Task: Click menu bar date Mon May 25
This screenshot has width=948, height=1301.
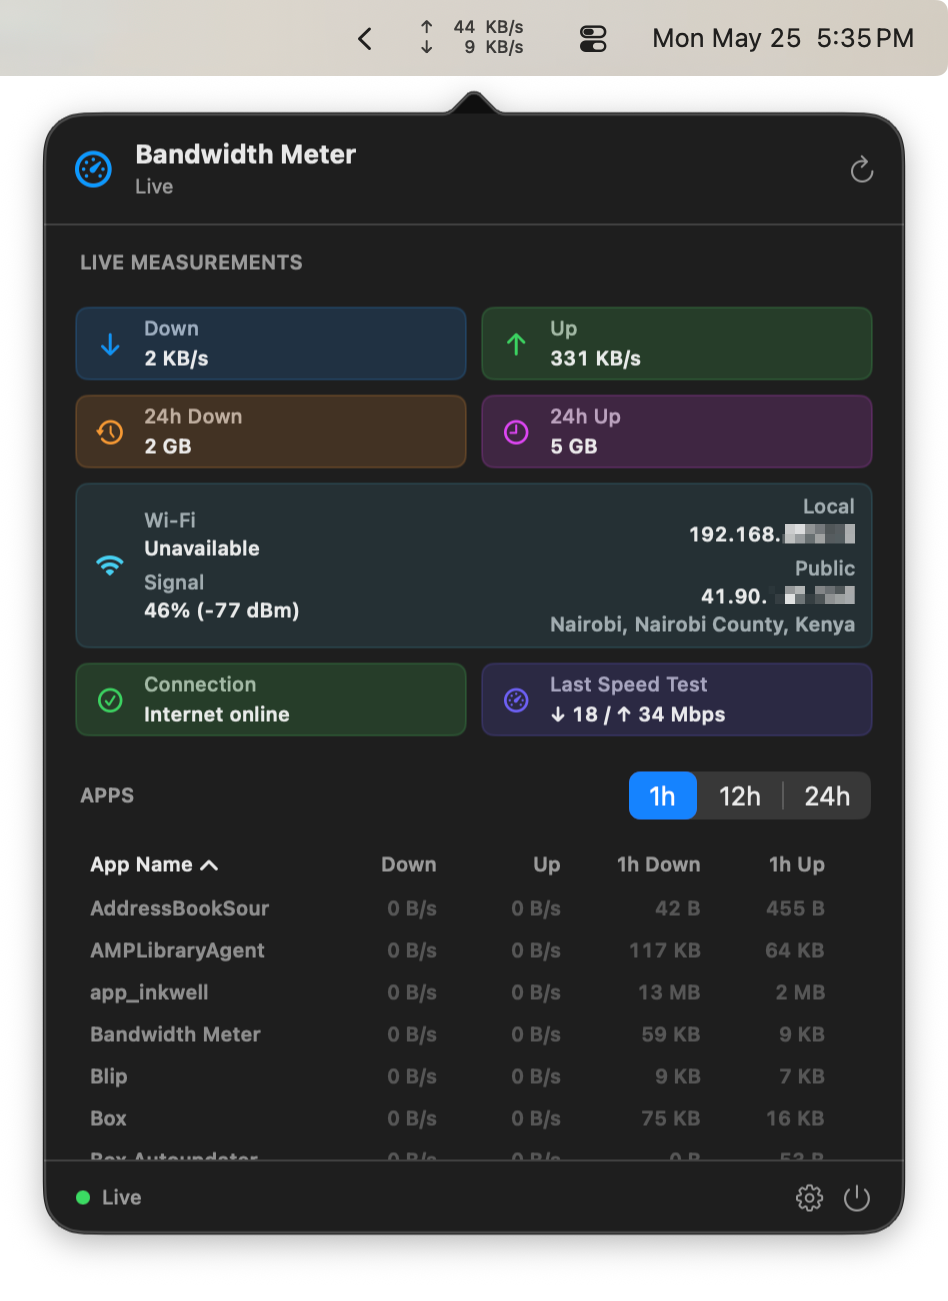Action: [x=727, y=39]
